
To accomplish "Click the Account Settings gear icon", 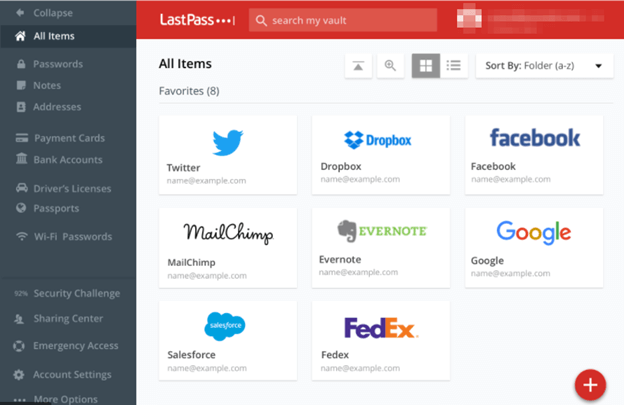I will (19, 374).
